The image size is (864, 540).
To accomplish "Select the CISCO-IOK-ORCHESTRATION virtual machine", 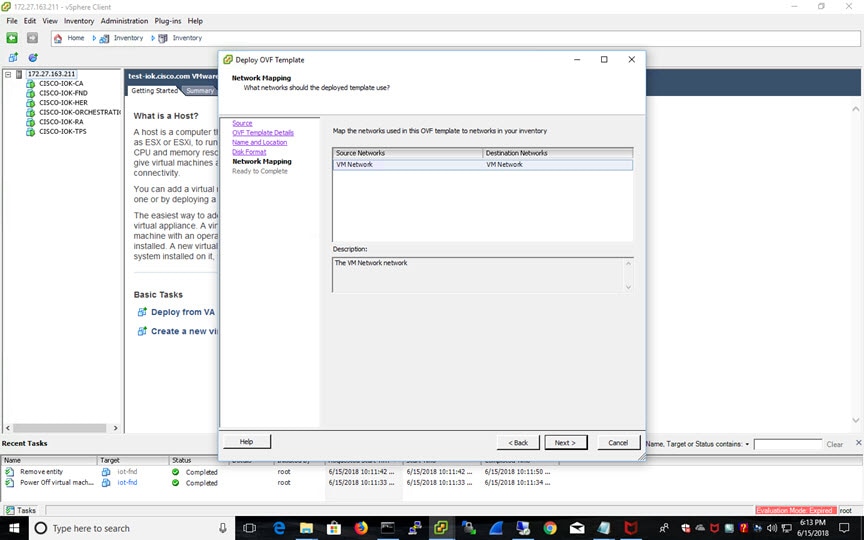I will 79,112.
